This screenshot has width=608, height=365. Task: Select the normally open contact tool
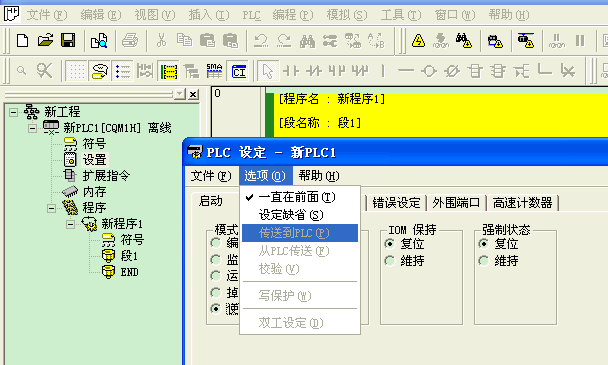[x=291, y=71]
